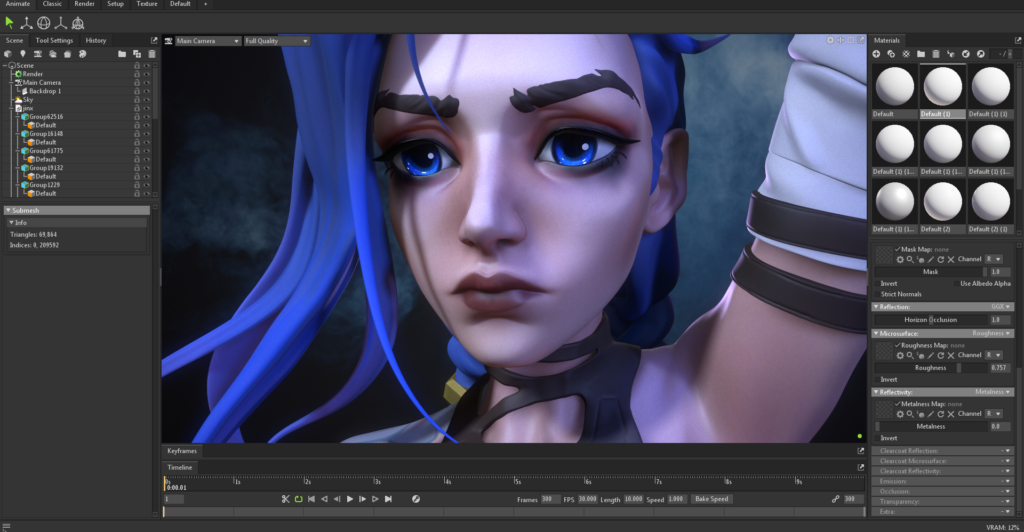Click the new folder icon in Scene panel
Viewport: 1024px width, 532px height.
122,53
